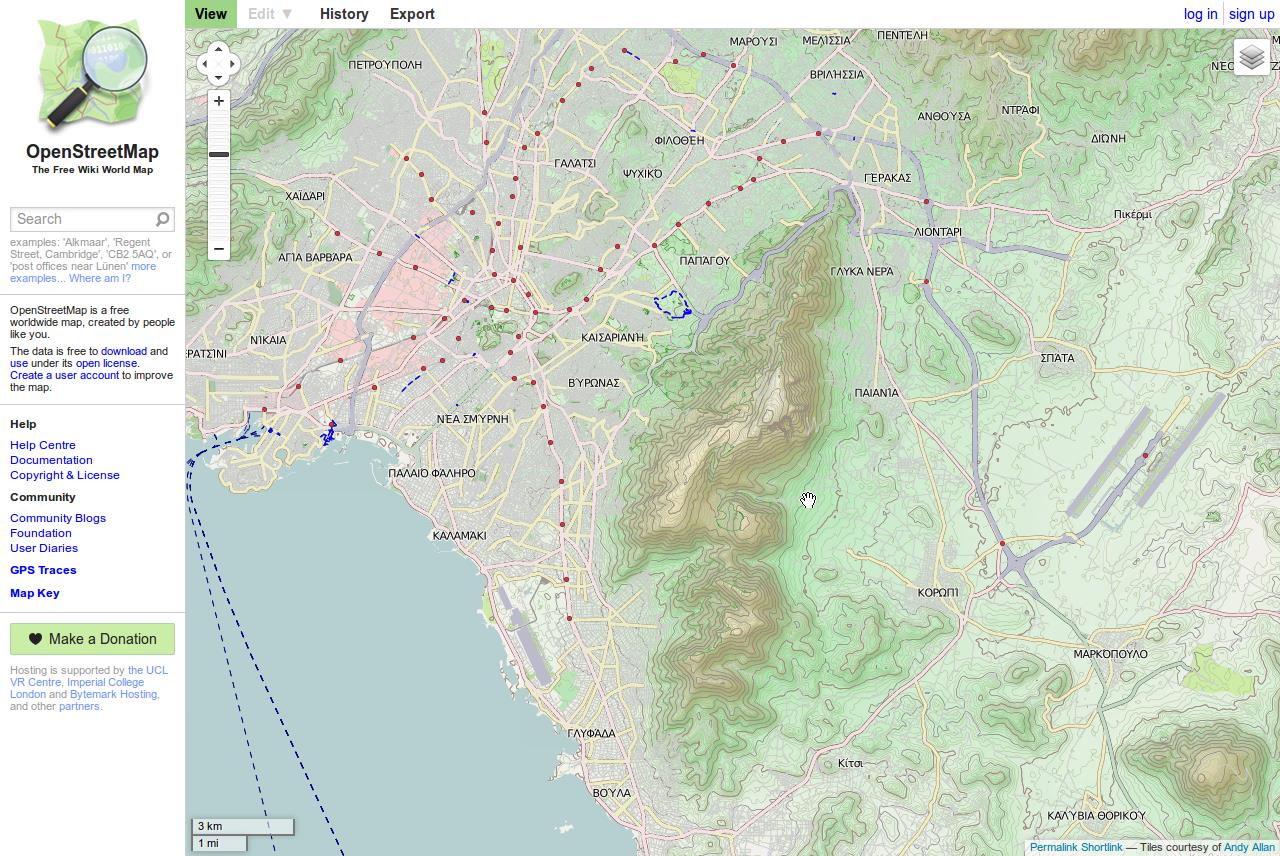1280x856 pixels.
Task: Open the Copyright & License link
Action: click(65, 475)
